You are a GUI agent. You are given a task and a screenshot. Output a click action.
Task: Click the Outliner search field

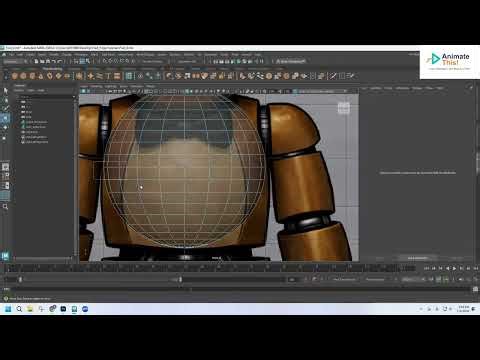(46, 96)
